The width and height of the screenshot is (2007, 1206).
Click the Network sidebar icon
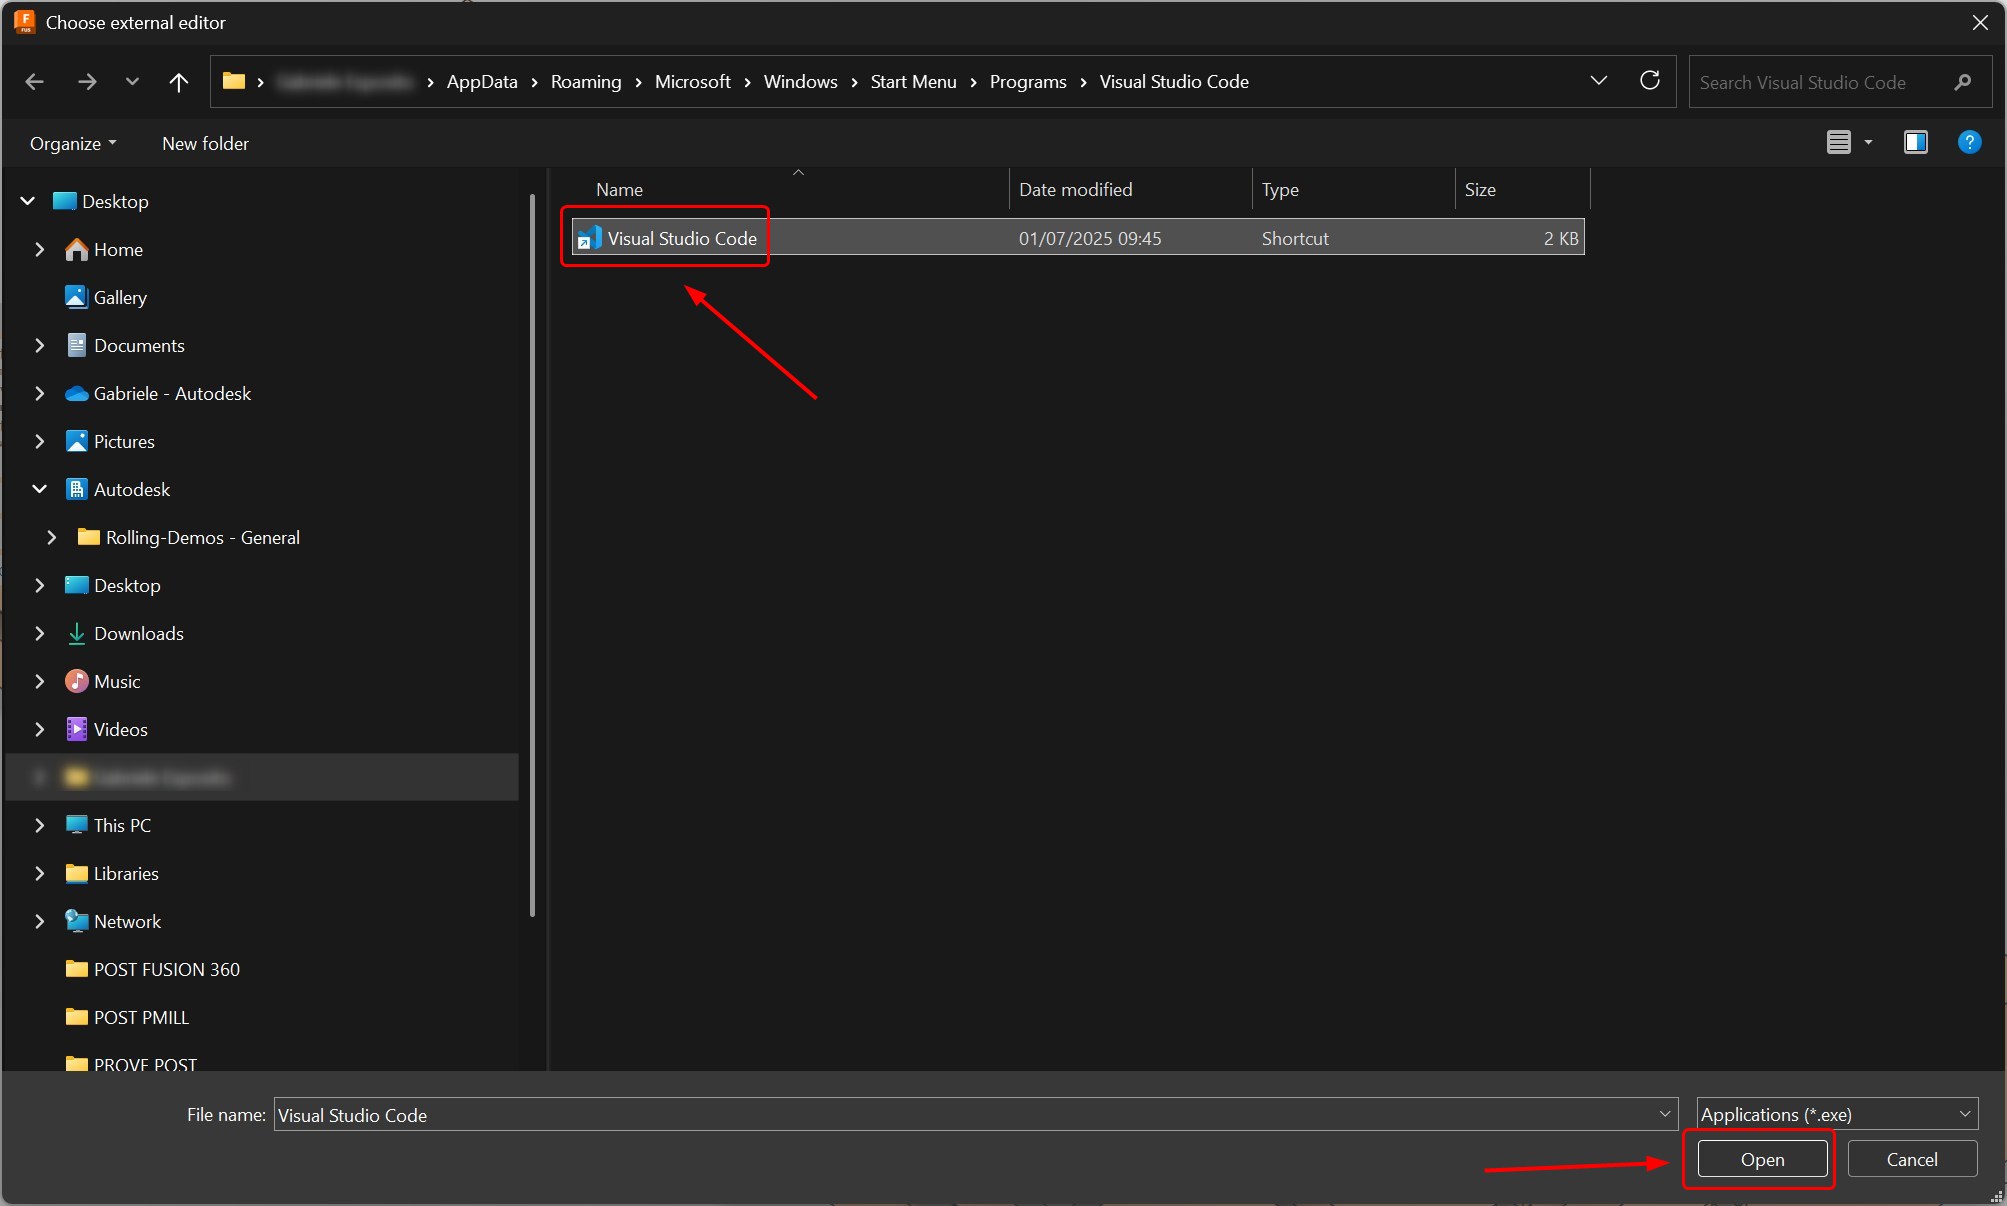click(77, 921)
